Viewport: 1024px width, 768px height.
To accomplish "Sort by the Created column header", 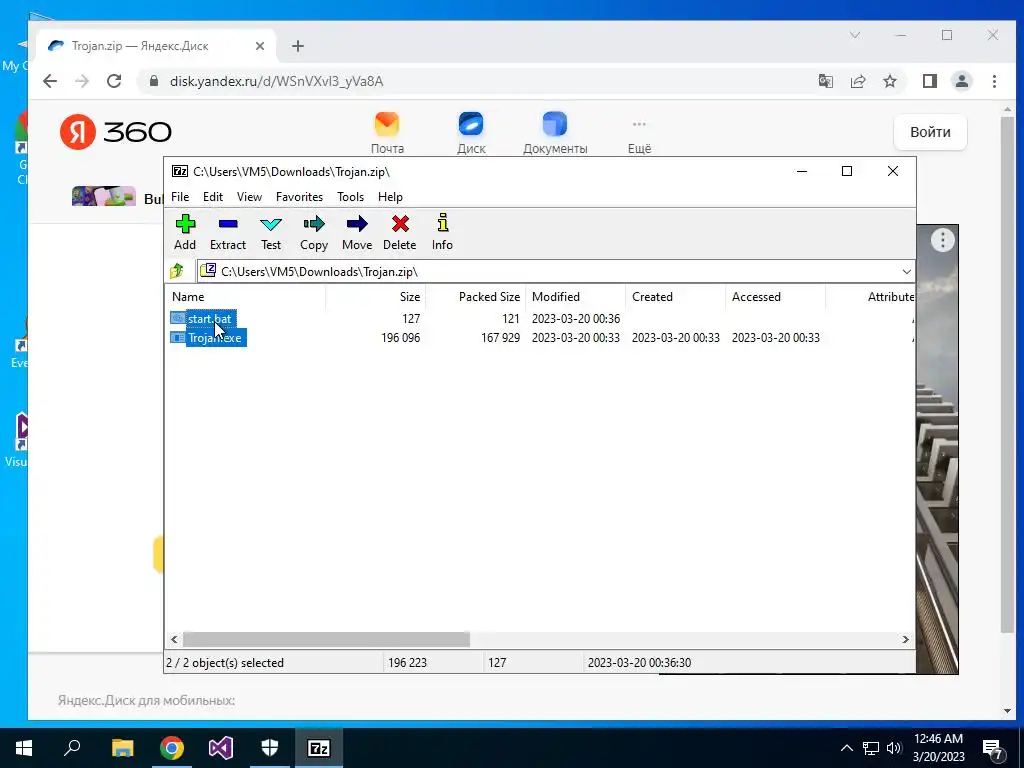I will point(675,296).
